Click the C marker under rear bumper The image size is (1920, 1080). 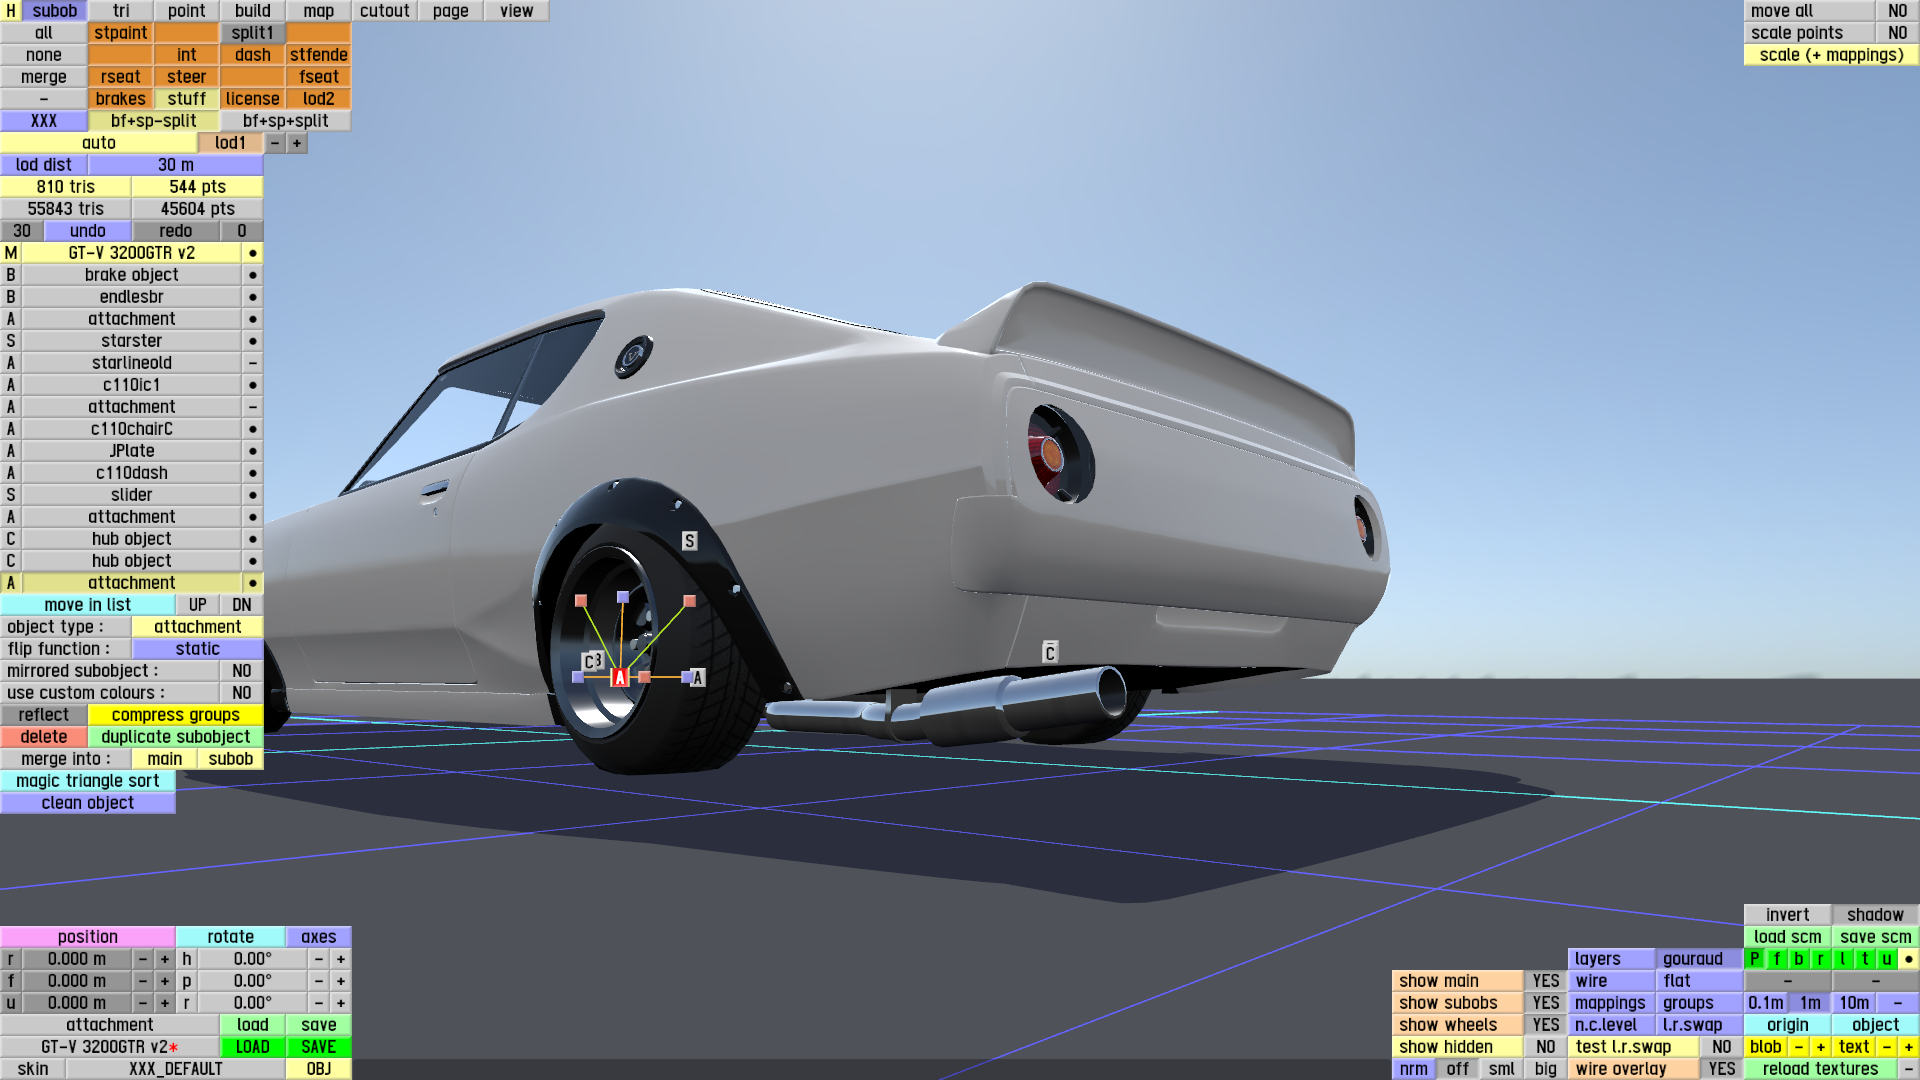(1049, 653)
